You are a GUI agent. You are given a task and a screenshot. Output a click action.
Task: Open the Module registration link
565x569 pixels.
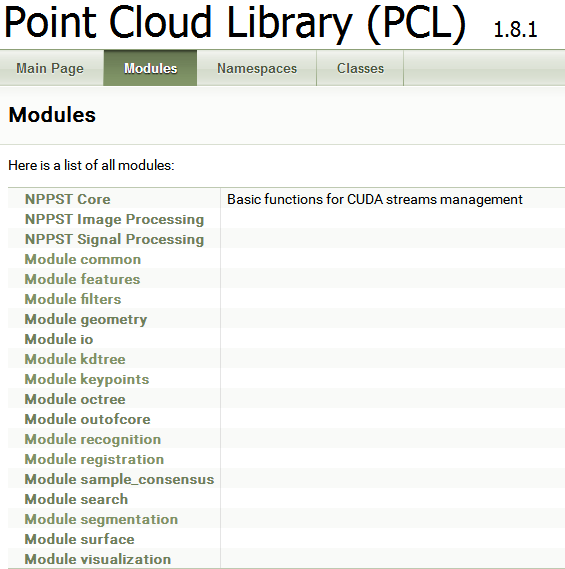[94, 460]
